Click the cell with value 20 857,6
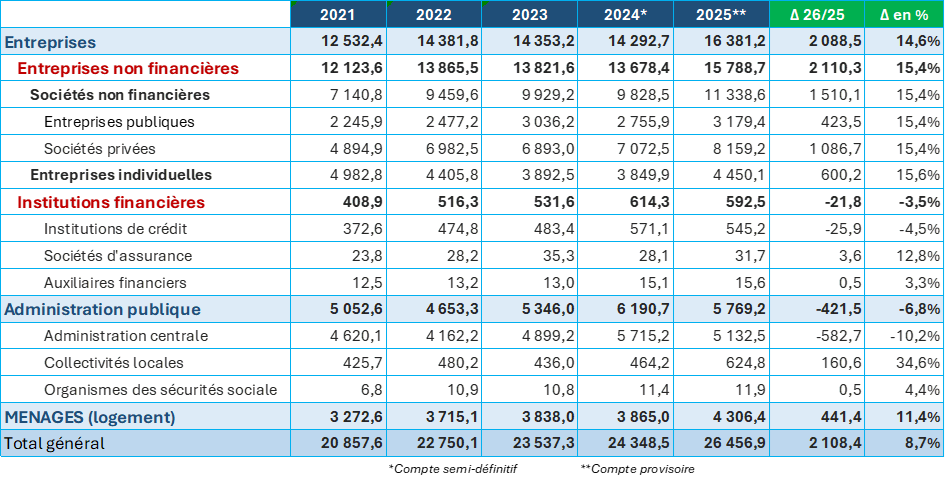The height and width of the screenshot is (478, 945). point(338,444)
